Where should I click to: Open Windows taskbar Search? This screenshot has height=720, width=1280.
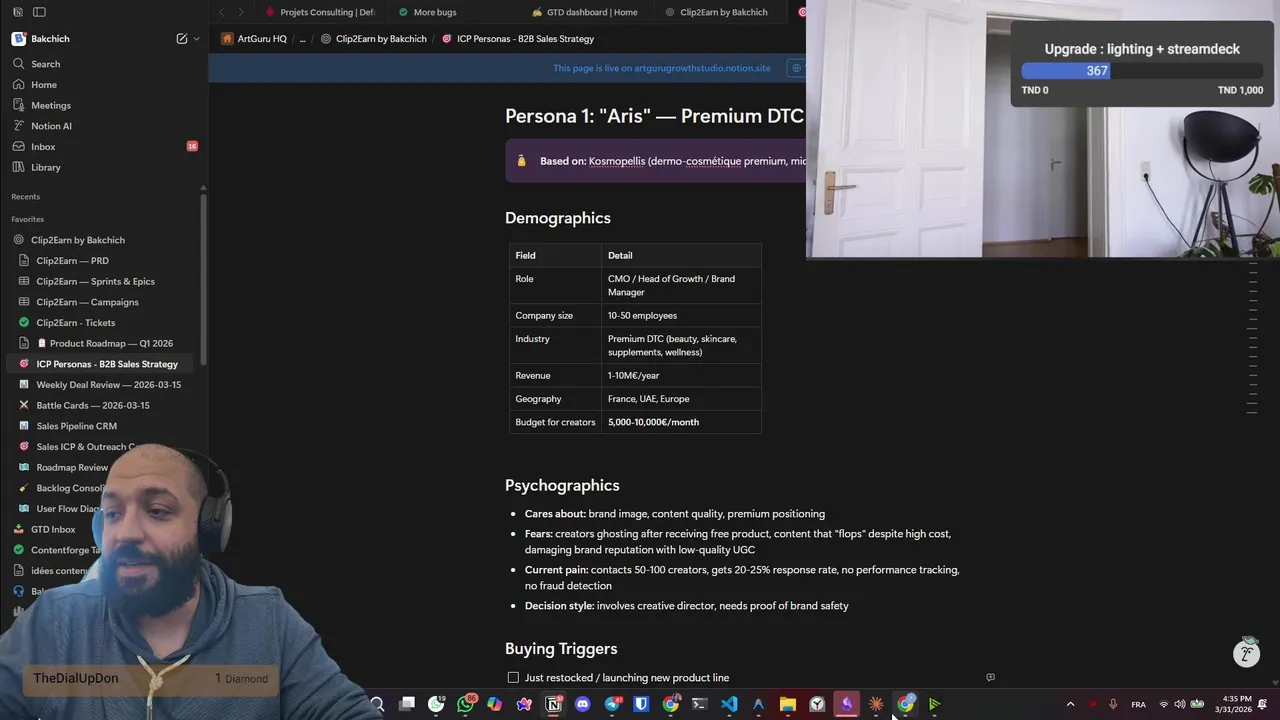pos(377,704)
